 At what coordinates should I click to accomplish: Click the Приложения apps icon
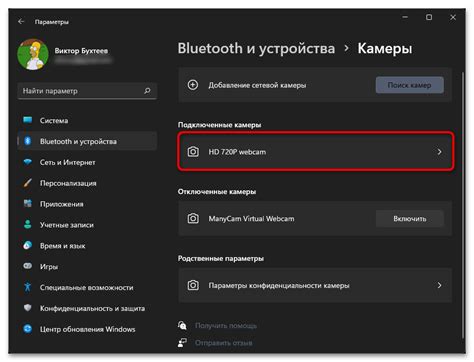[x=28, y=203]
